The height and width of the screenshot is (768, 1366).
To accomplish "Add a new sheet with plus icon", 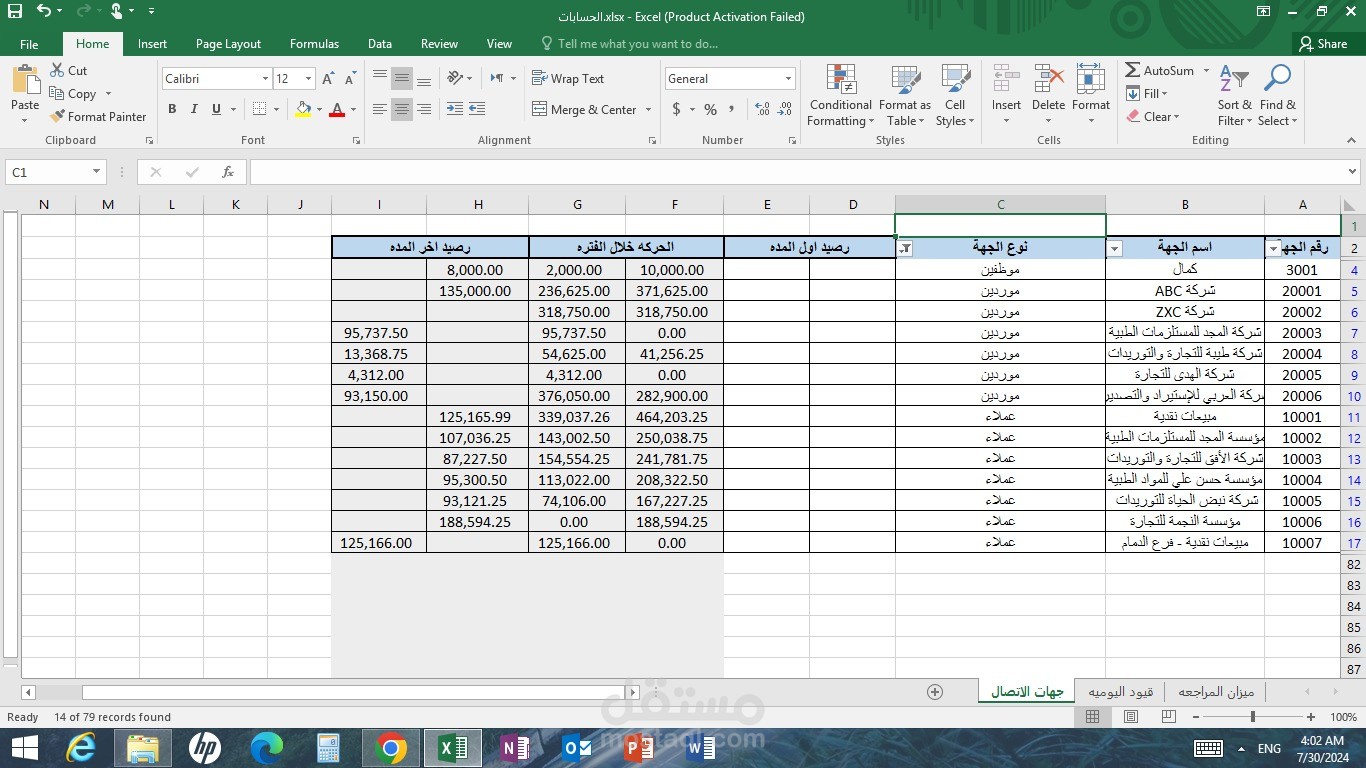I will [x=935, y=692].
